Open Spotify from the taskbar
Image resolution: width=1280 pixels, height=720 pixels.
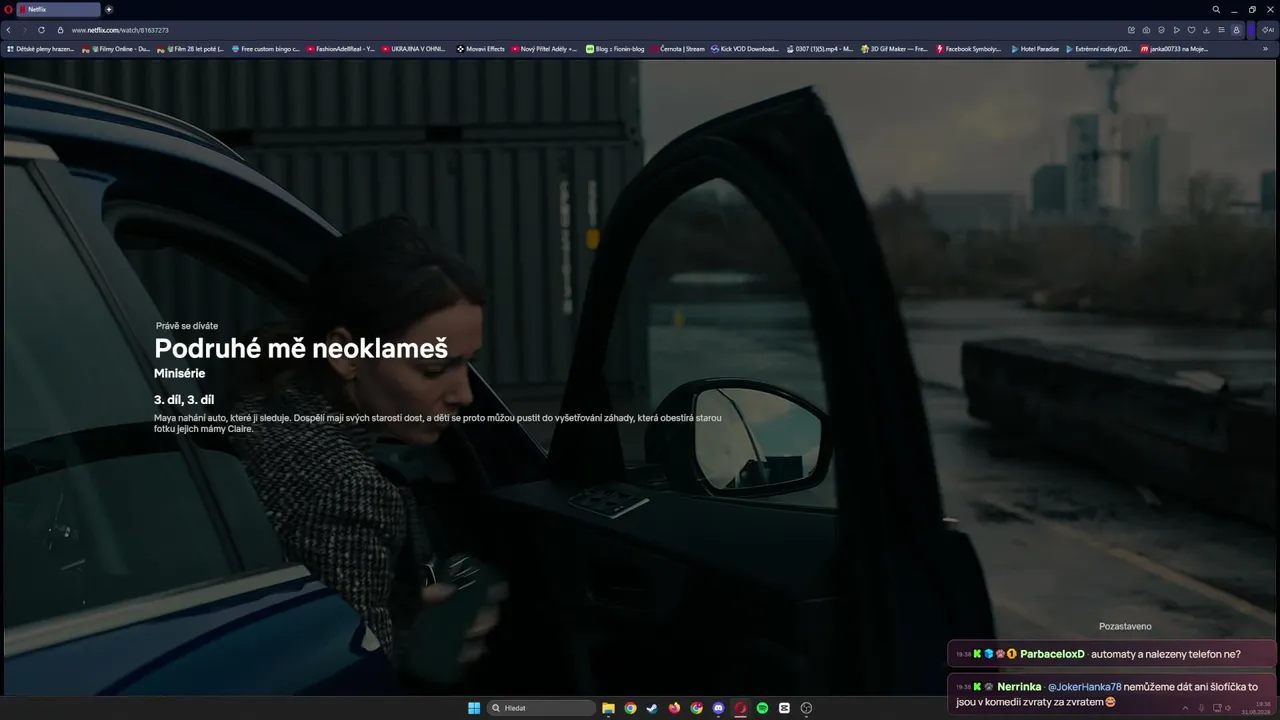point(762,708)
